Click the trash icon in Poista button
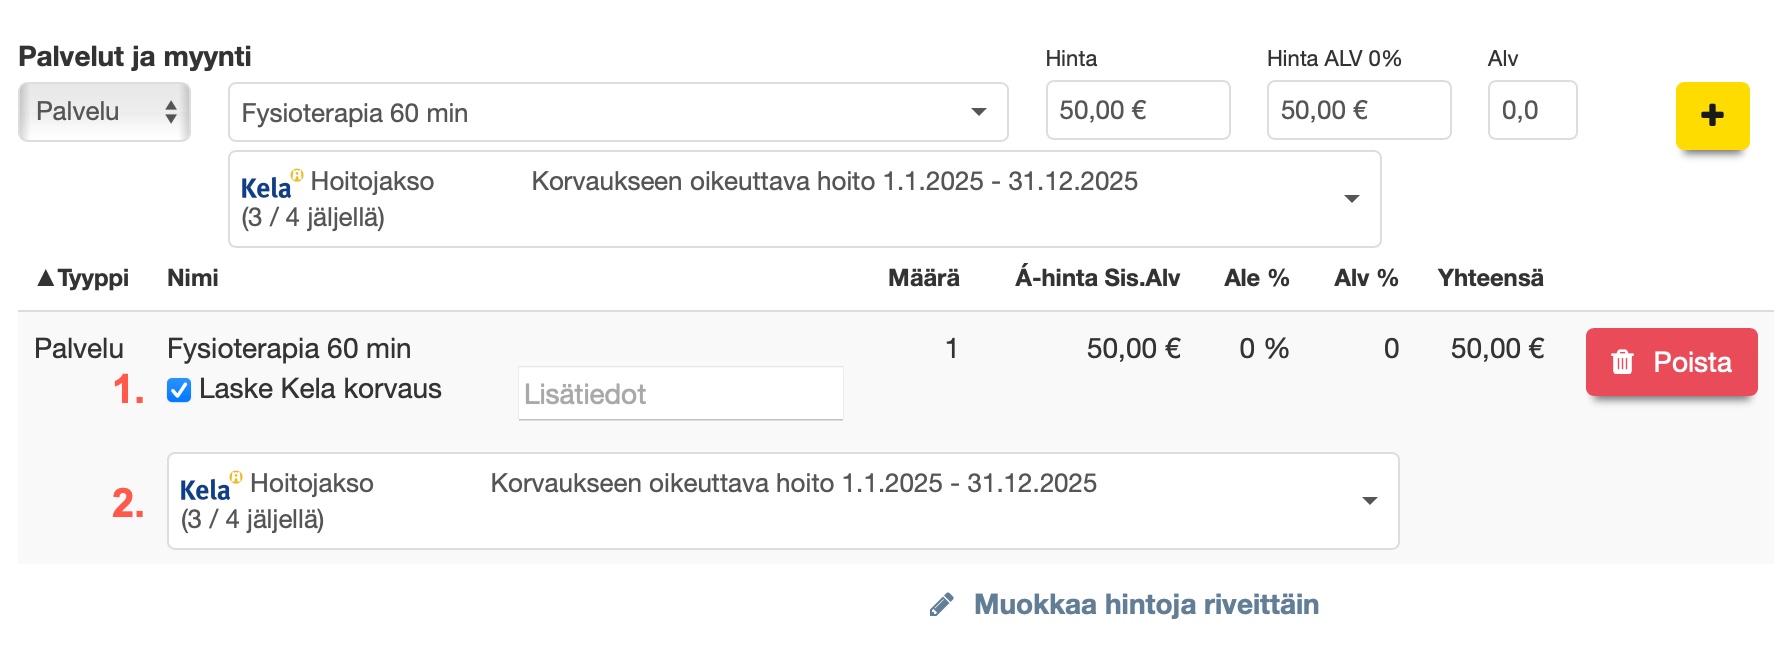Image resolution: width=1786 pixels, height=666 pixels. coord(1622,362)
